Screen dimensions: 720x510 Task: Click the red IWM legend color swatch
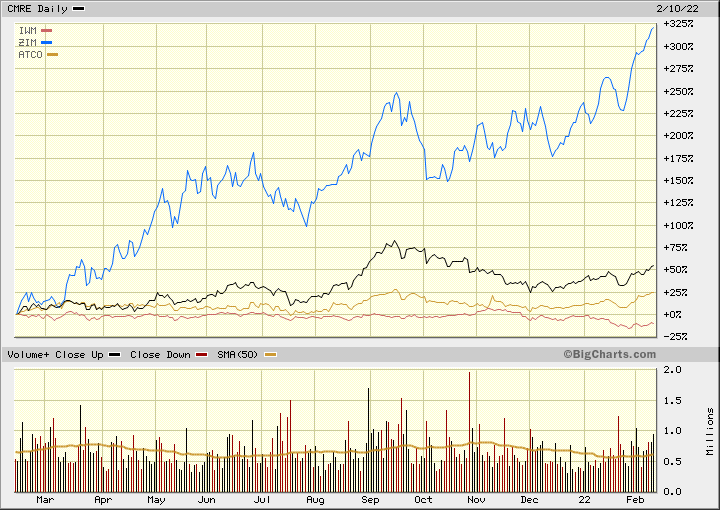(46, 31)
